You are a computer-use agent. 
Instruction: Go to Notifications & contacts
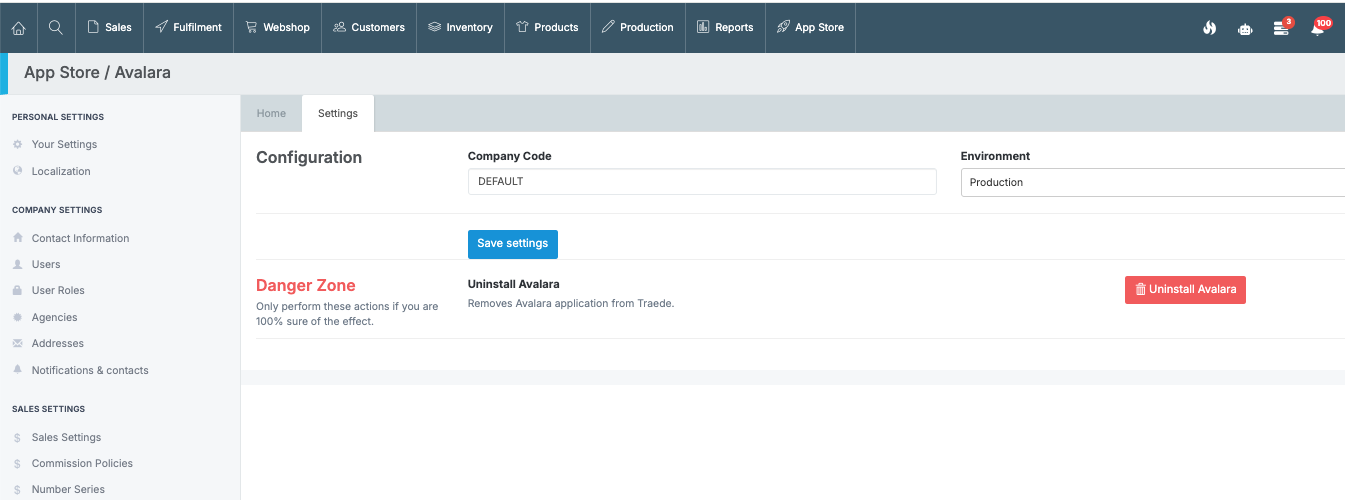pos(90,370)
